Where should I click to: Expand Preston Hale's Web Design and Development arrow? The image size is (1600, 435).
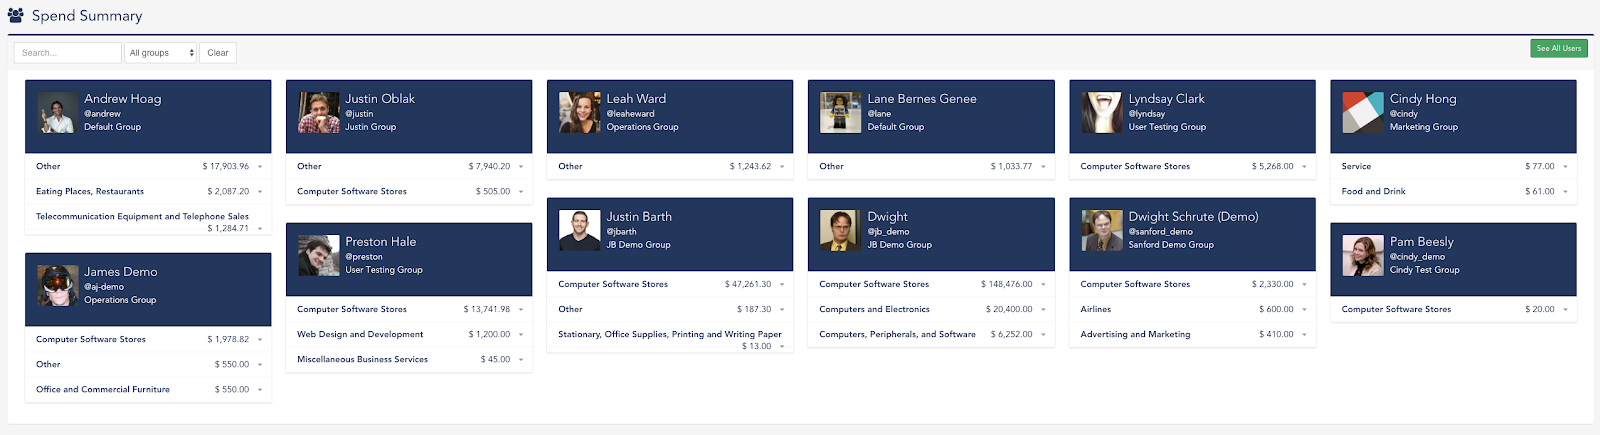(x=521, y=335)
